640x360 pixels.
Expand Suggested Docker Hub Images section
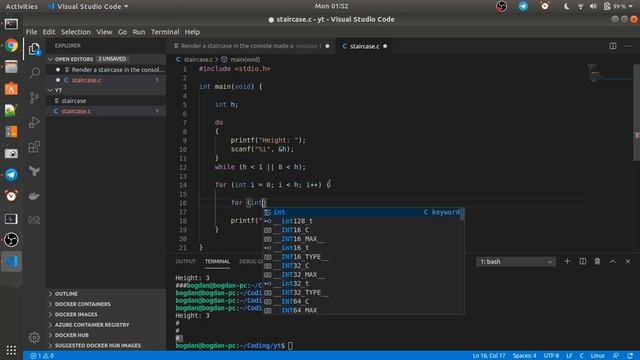coord(106,345)
